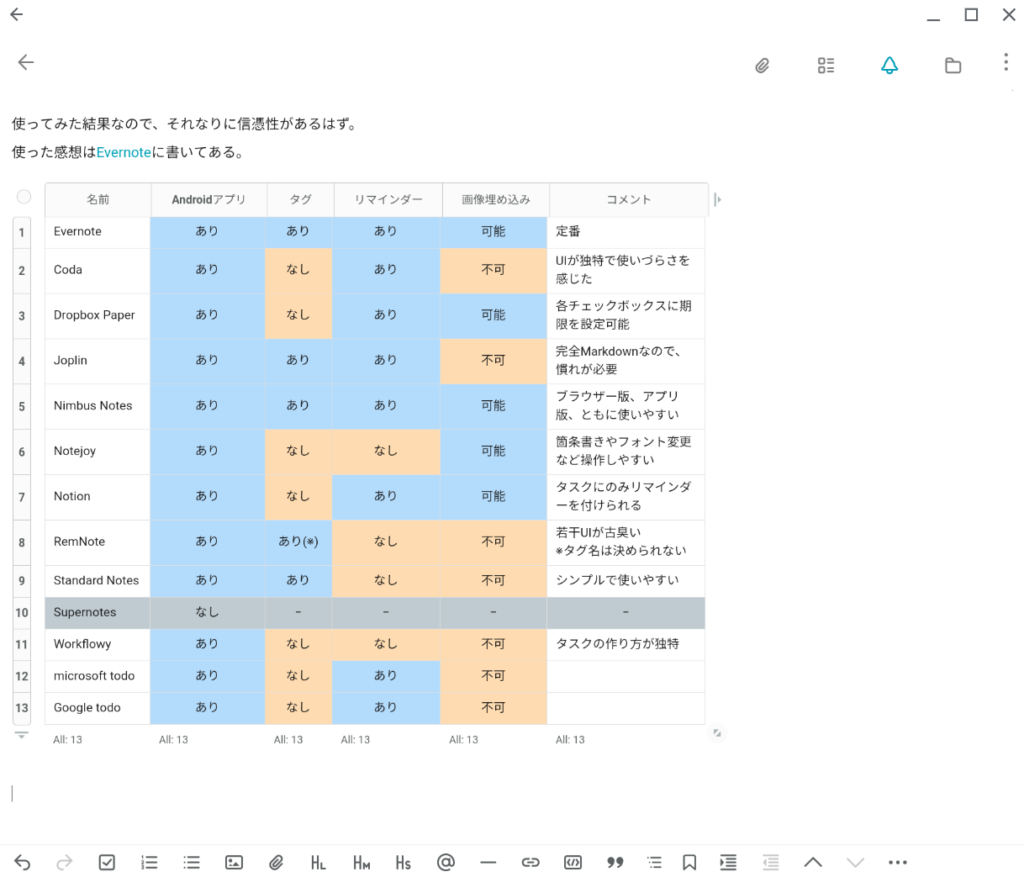This screenshot has height=877, width=1024.
Task: Insert a horizontal line divider
Action: [488, 863]
